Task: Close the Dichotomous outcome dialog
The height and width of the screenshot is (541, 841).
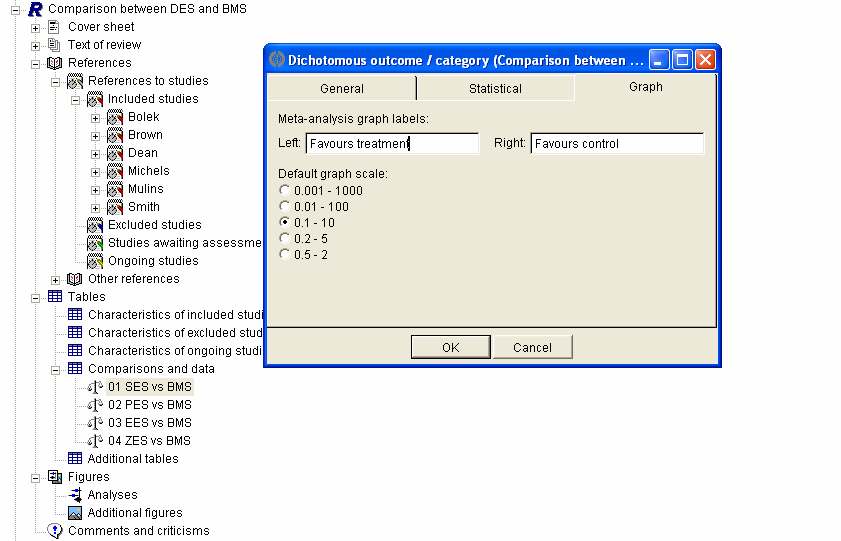Action: (x=705, y=60)
